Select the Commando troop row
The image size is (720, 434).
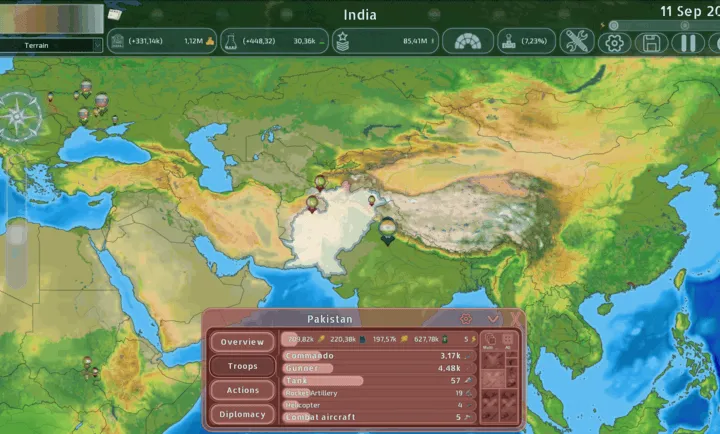click(379, 355)
